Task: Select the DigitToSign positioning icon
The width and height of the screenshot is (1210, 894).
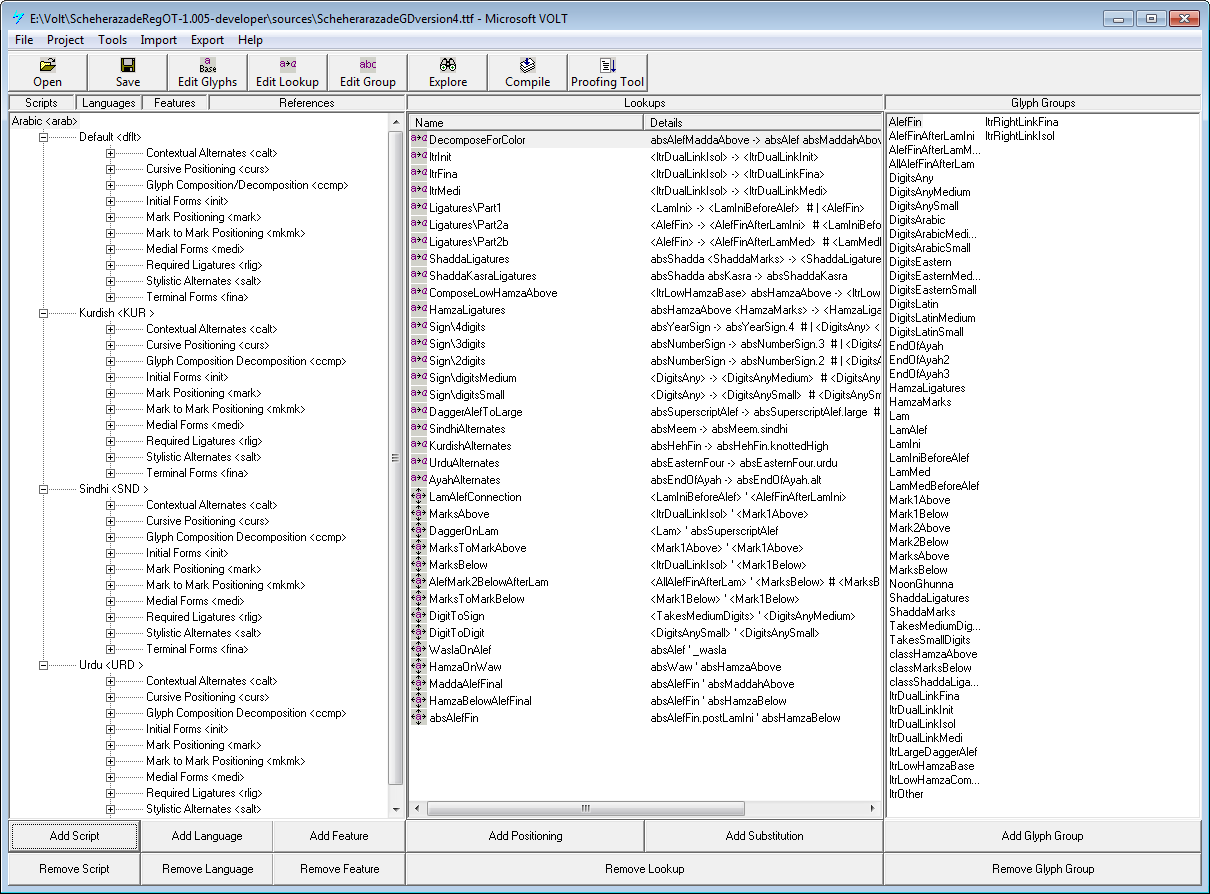Action: 418,615
